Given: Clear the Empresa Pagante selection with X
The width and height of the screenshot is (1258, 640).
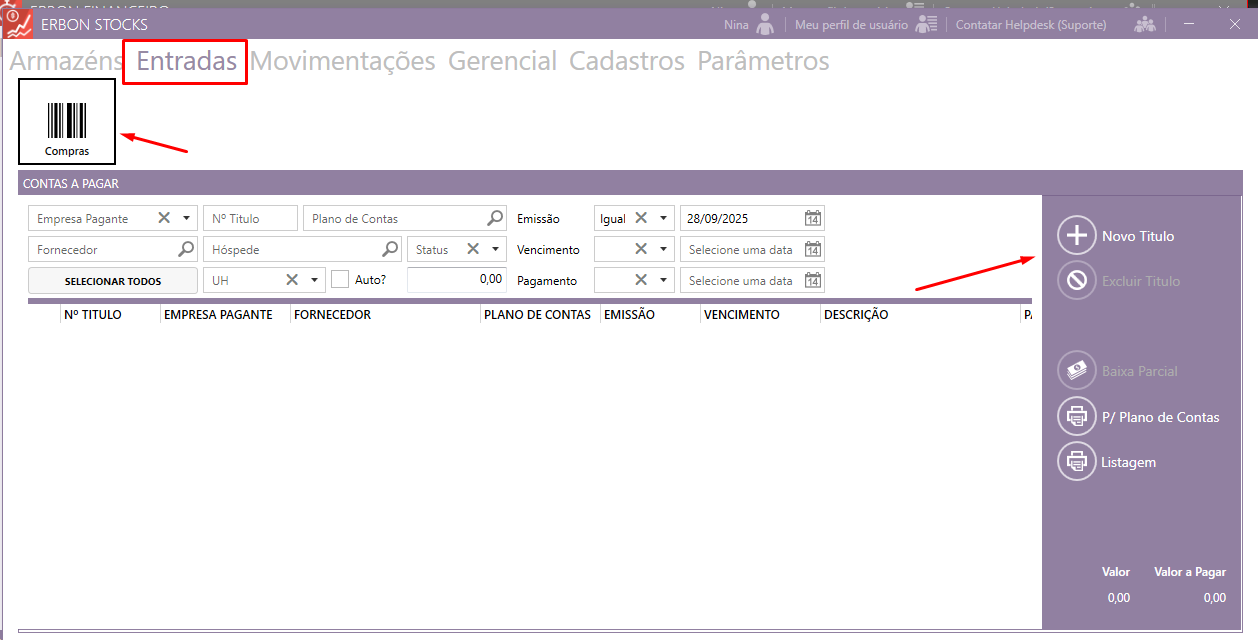Looking at the screenshot, I should (x=164, y=218).
